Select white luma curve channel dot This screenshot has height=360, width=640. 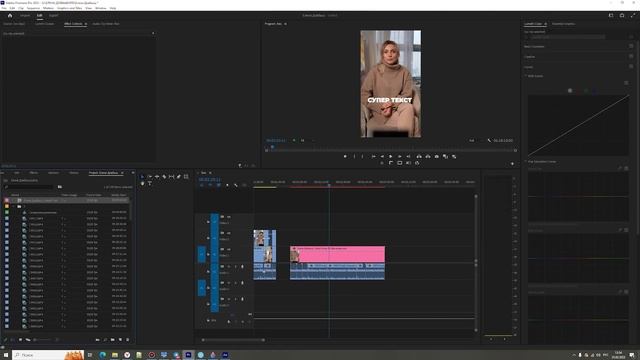click(570, 91)
